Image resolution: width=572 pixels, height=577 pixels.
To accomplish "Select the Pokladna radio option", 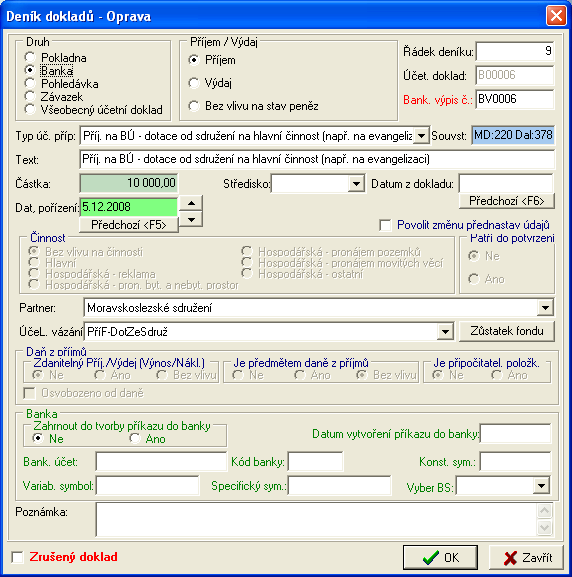I will pos(30,57).
